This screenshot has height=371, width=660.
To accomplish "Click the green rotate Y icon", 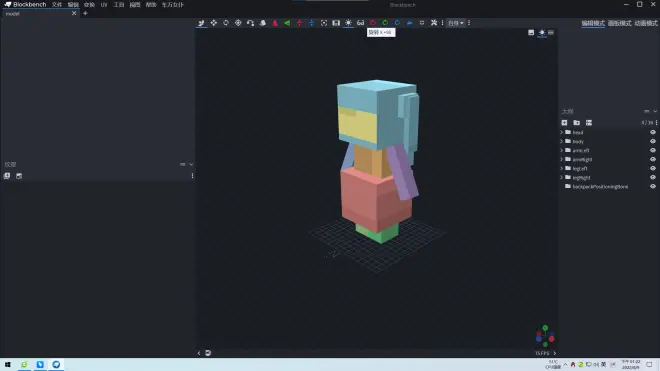I will tap(385, 23).
